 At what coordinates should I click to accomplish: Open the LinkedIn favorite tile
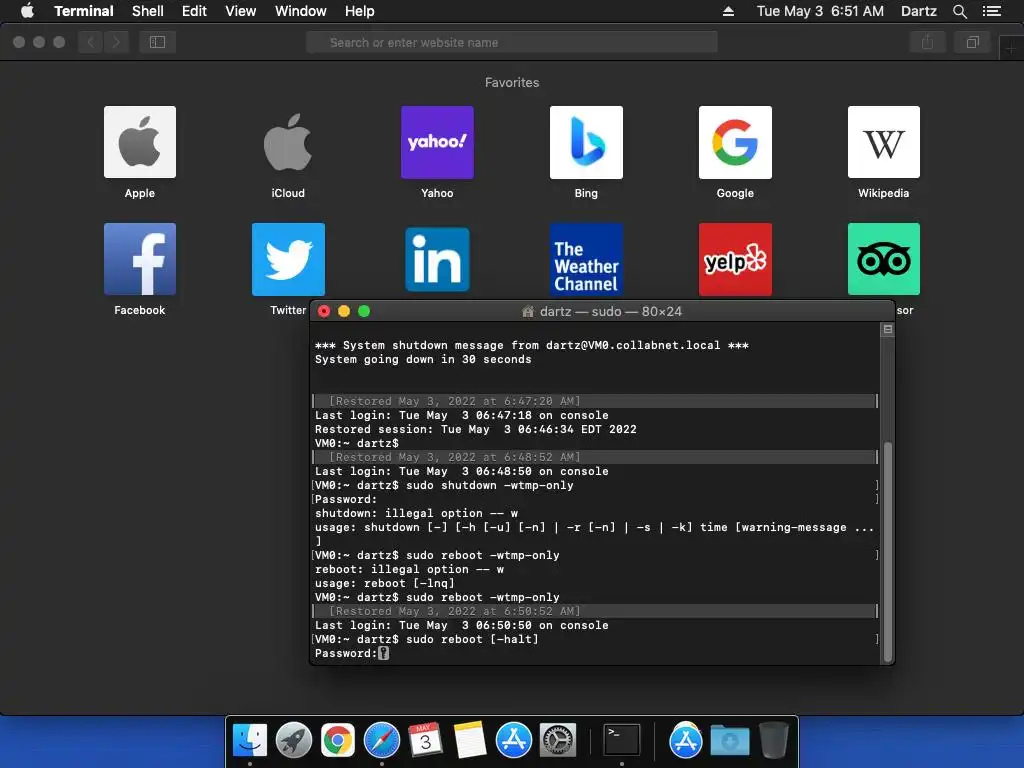click(x=437, y=259)
